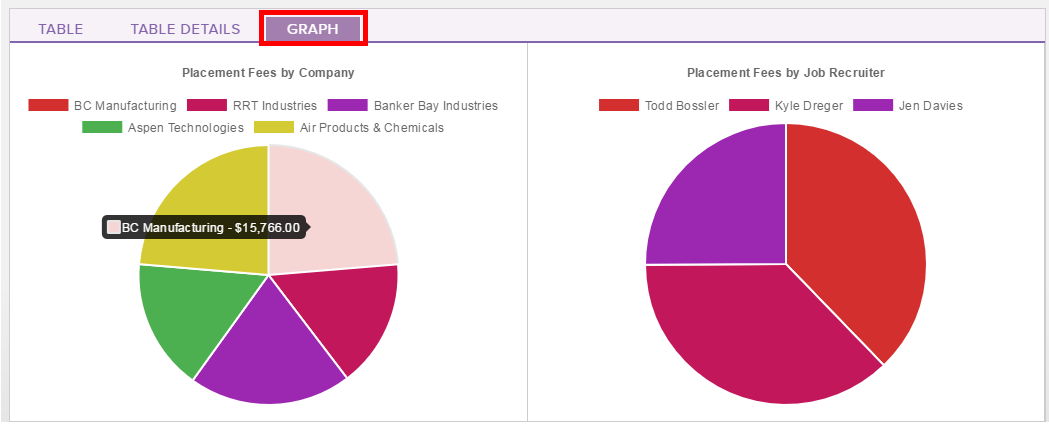This screenshot has width=1049, height=426.
Task: Click the Aspen Technologies legend label
Action: (x=186, y=128)
